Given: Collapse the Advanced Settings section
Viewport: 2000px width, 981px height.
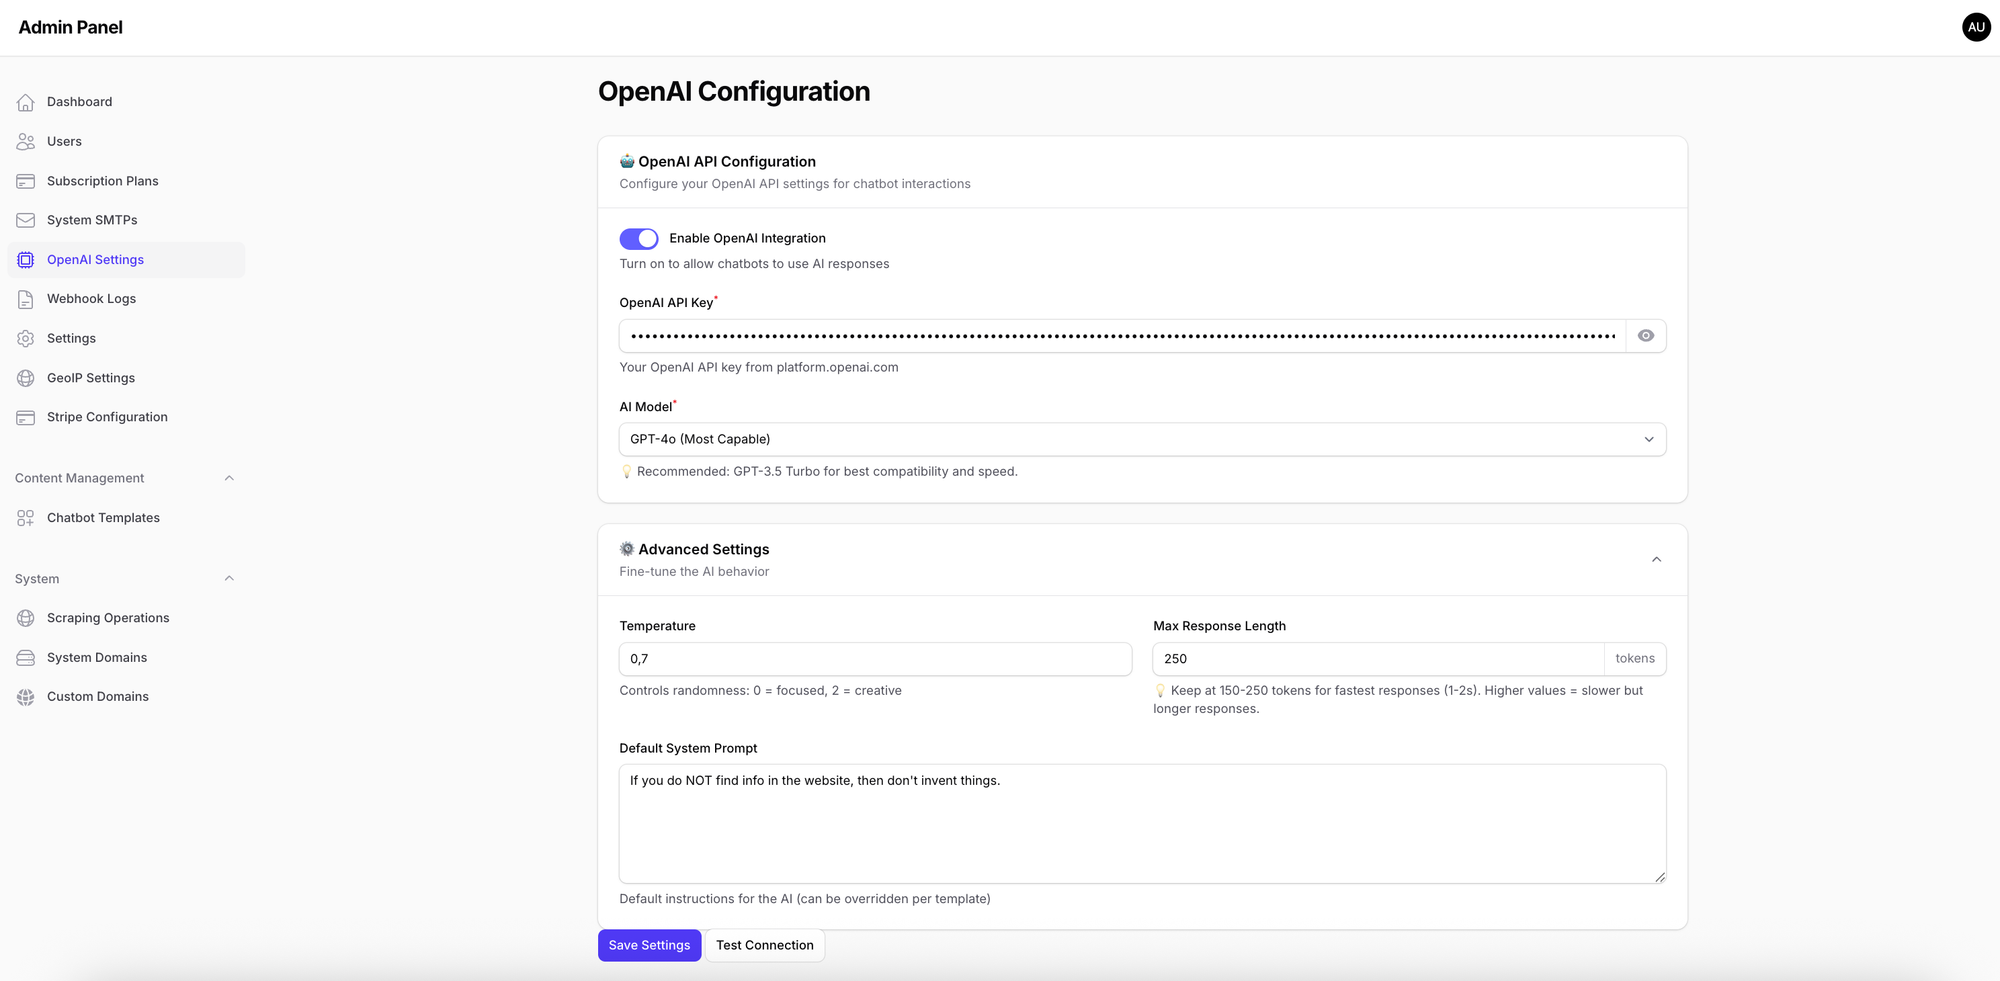Looking at the screenshot, I should [1656, 560].
